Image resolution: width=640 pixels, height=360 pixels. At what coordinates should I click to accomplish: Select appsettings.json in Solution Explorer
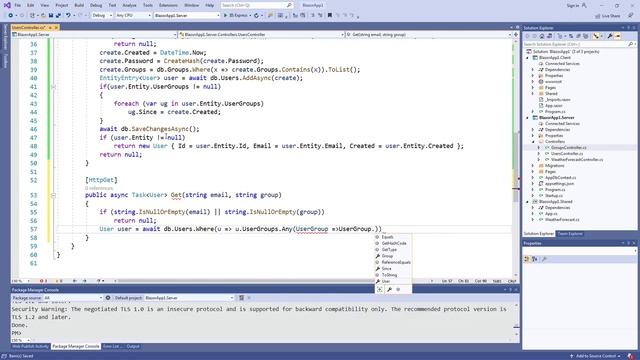click(x=559, y=184)
